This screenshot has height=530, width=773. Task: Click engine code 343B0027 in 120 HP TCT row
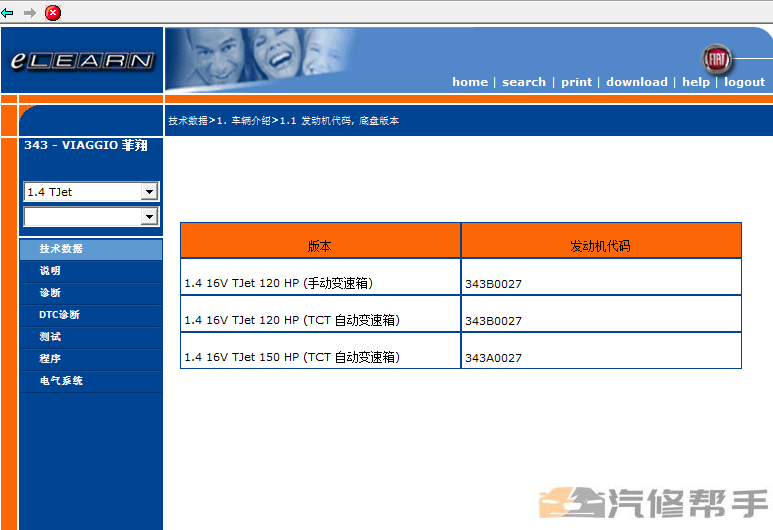coord(601,314)
